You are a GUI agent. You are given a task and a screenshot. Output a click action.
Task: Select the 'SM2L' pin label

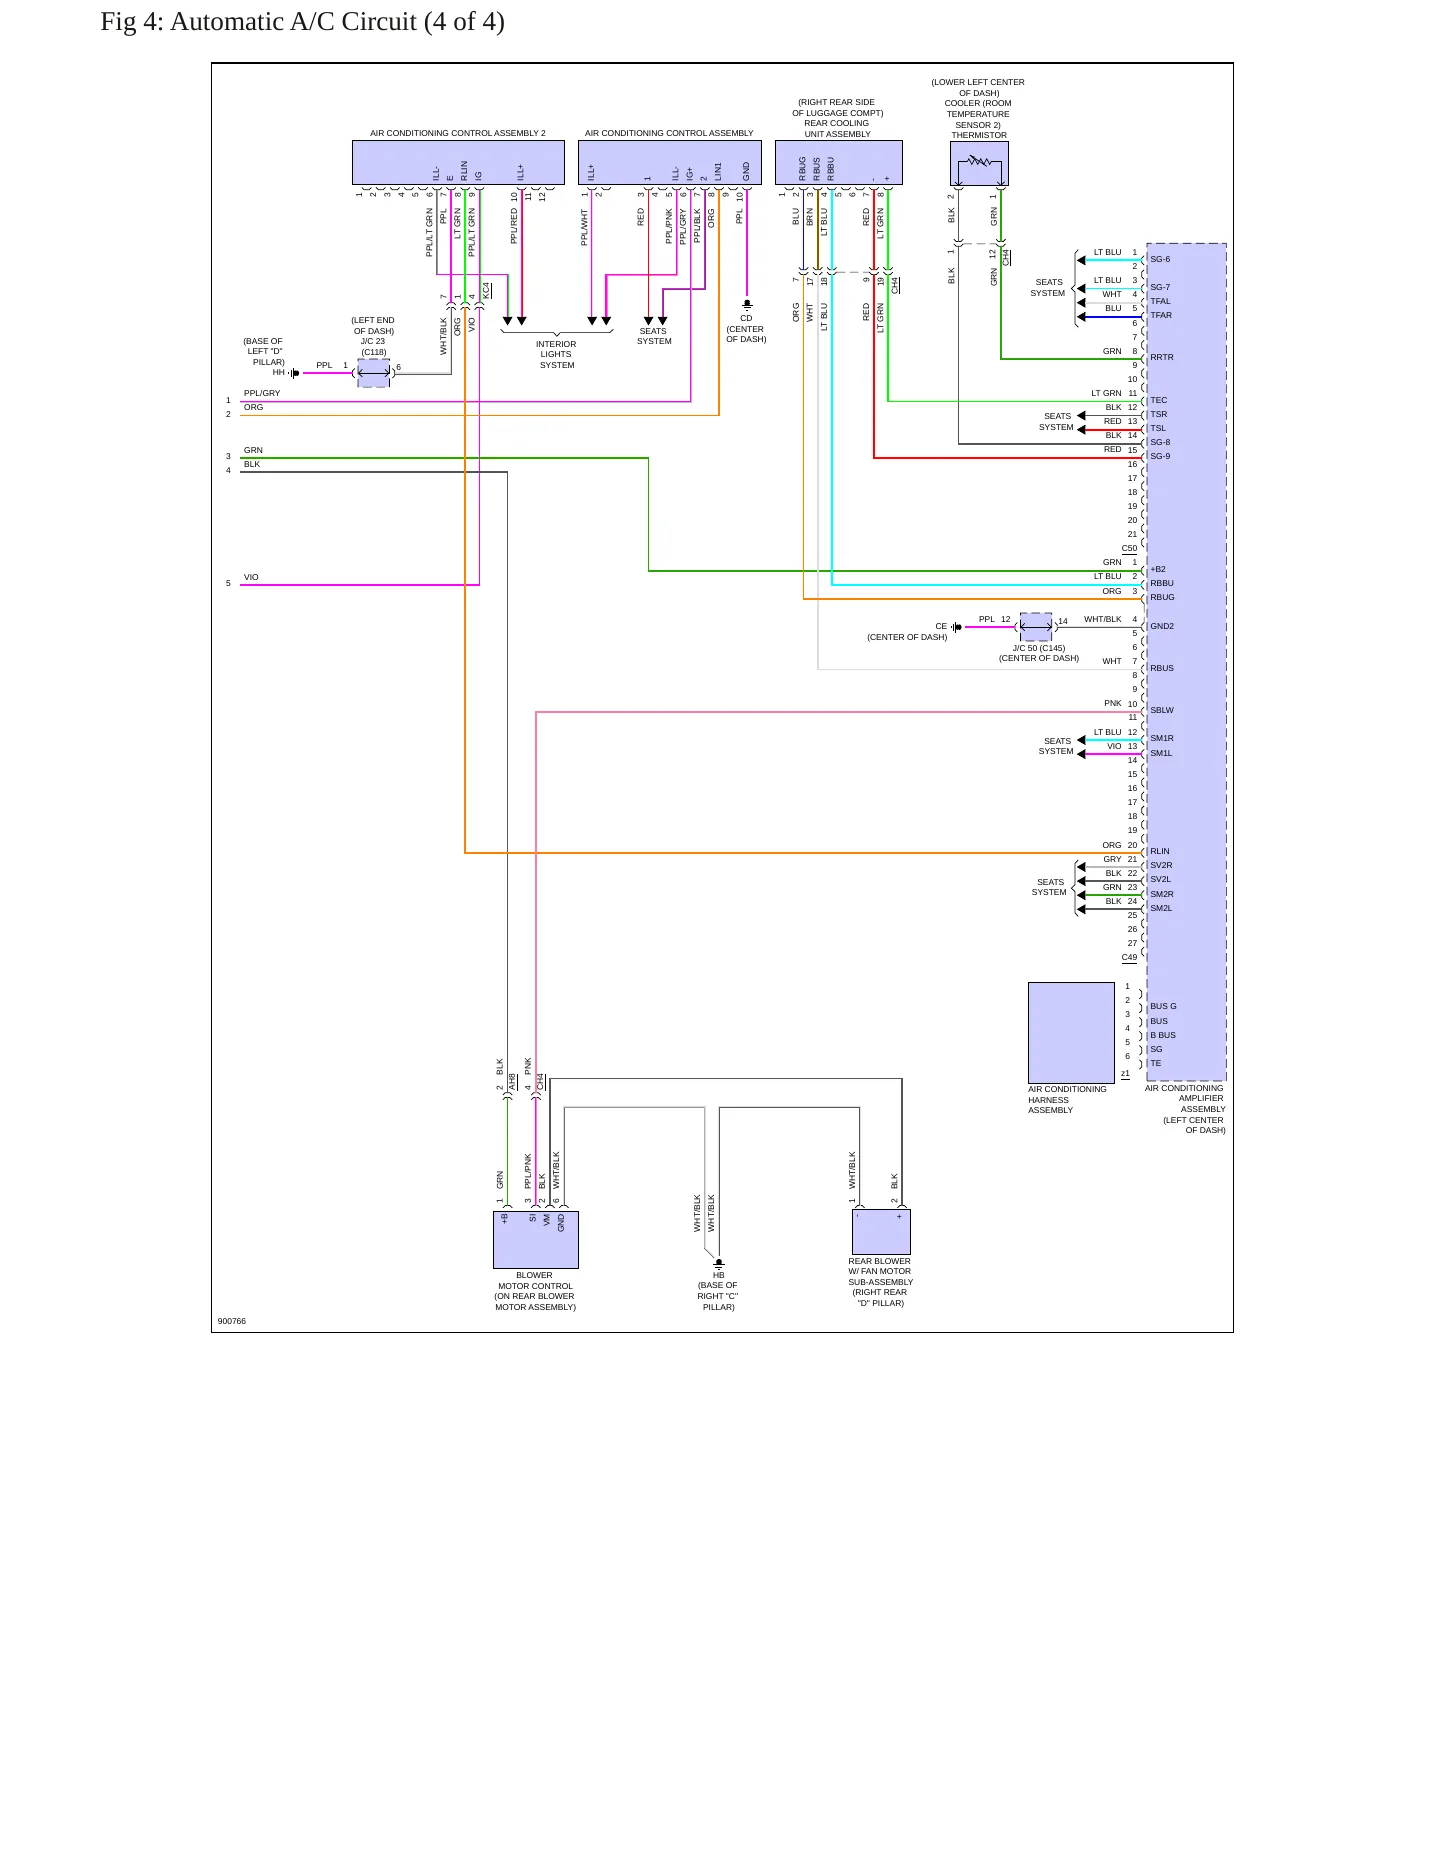coord(1161,908)
